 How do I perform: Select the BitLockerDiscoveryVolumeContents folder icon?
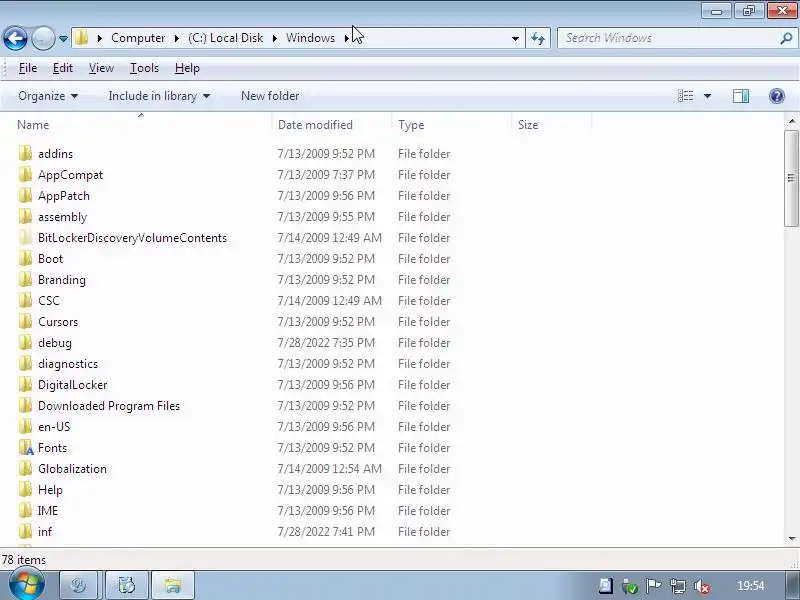(25, 237)
